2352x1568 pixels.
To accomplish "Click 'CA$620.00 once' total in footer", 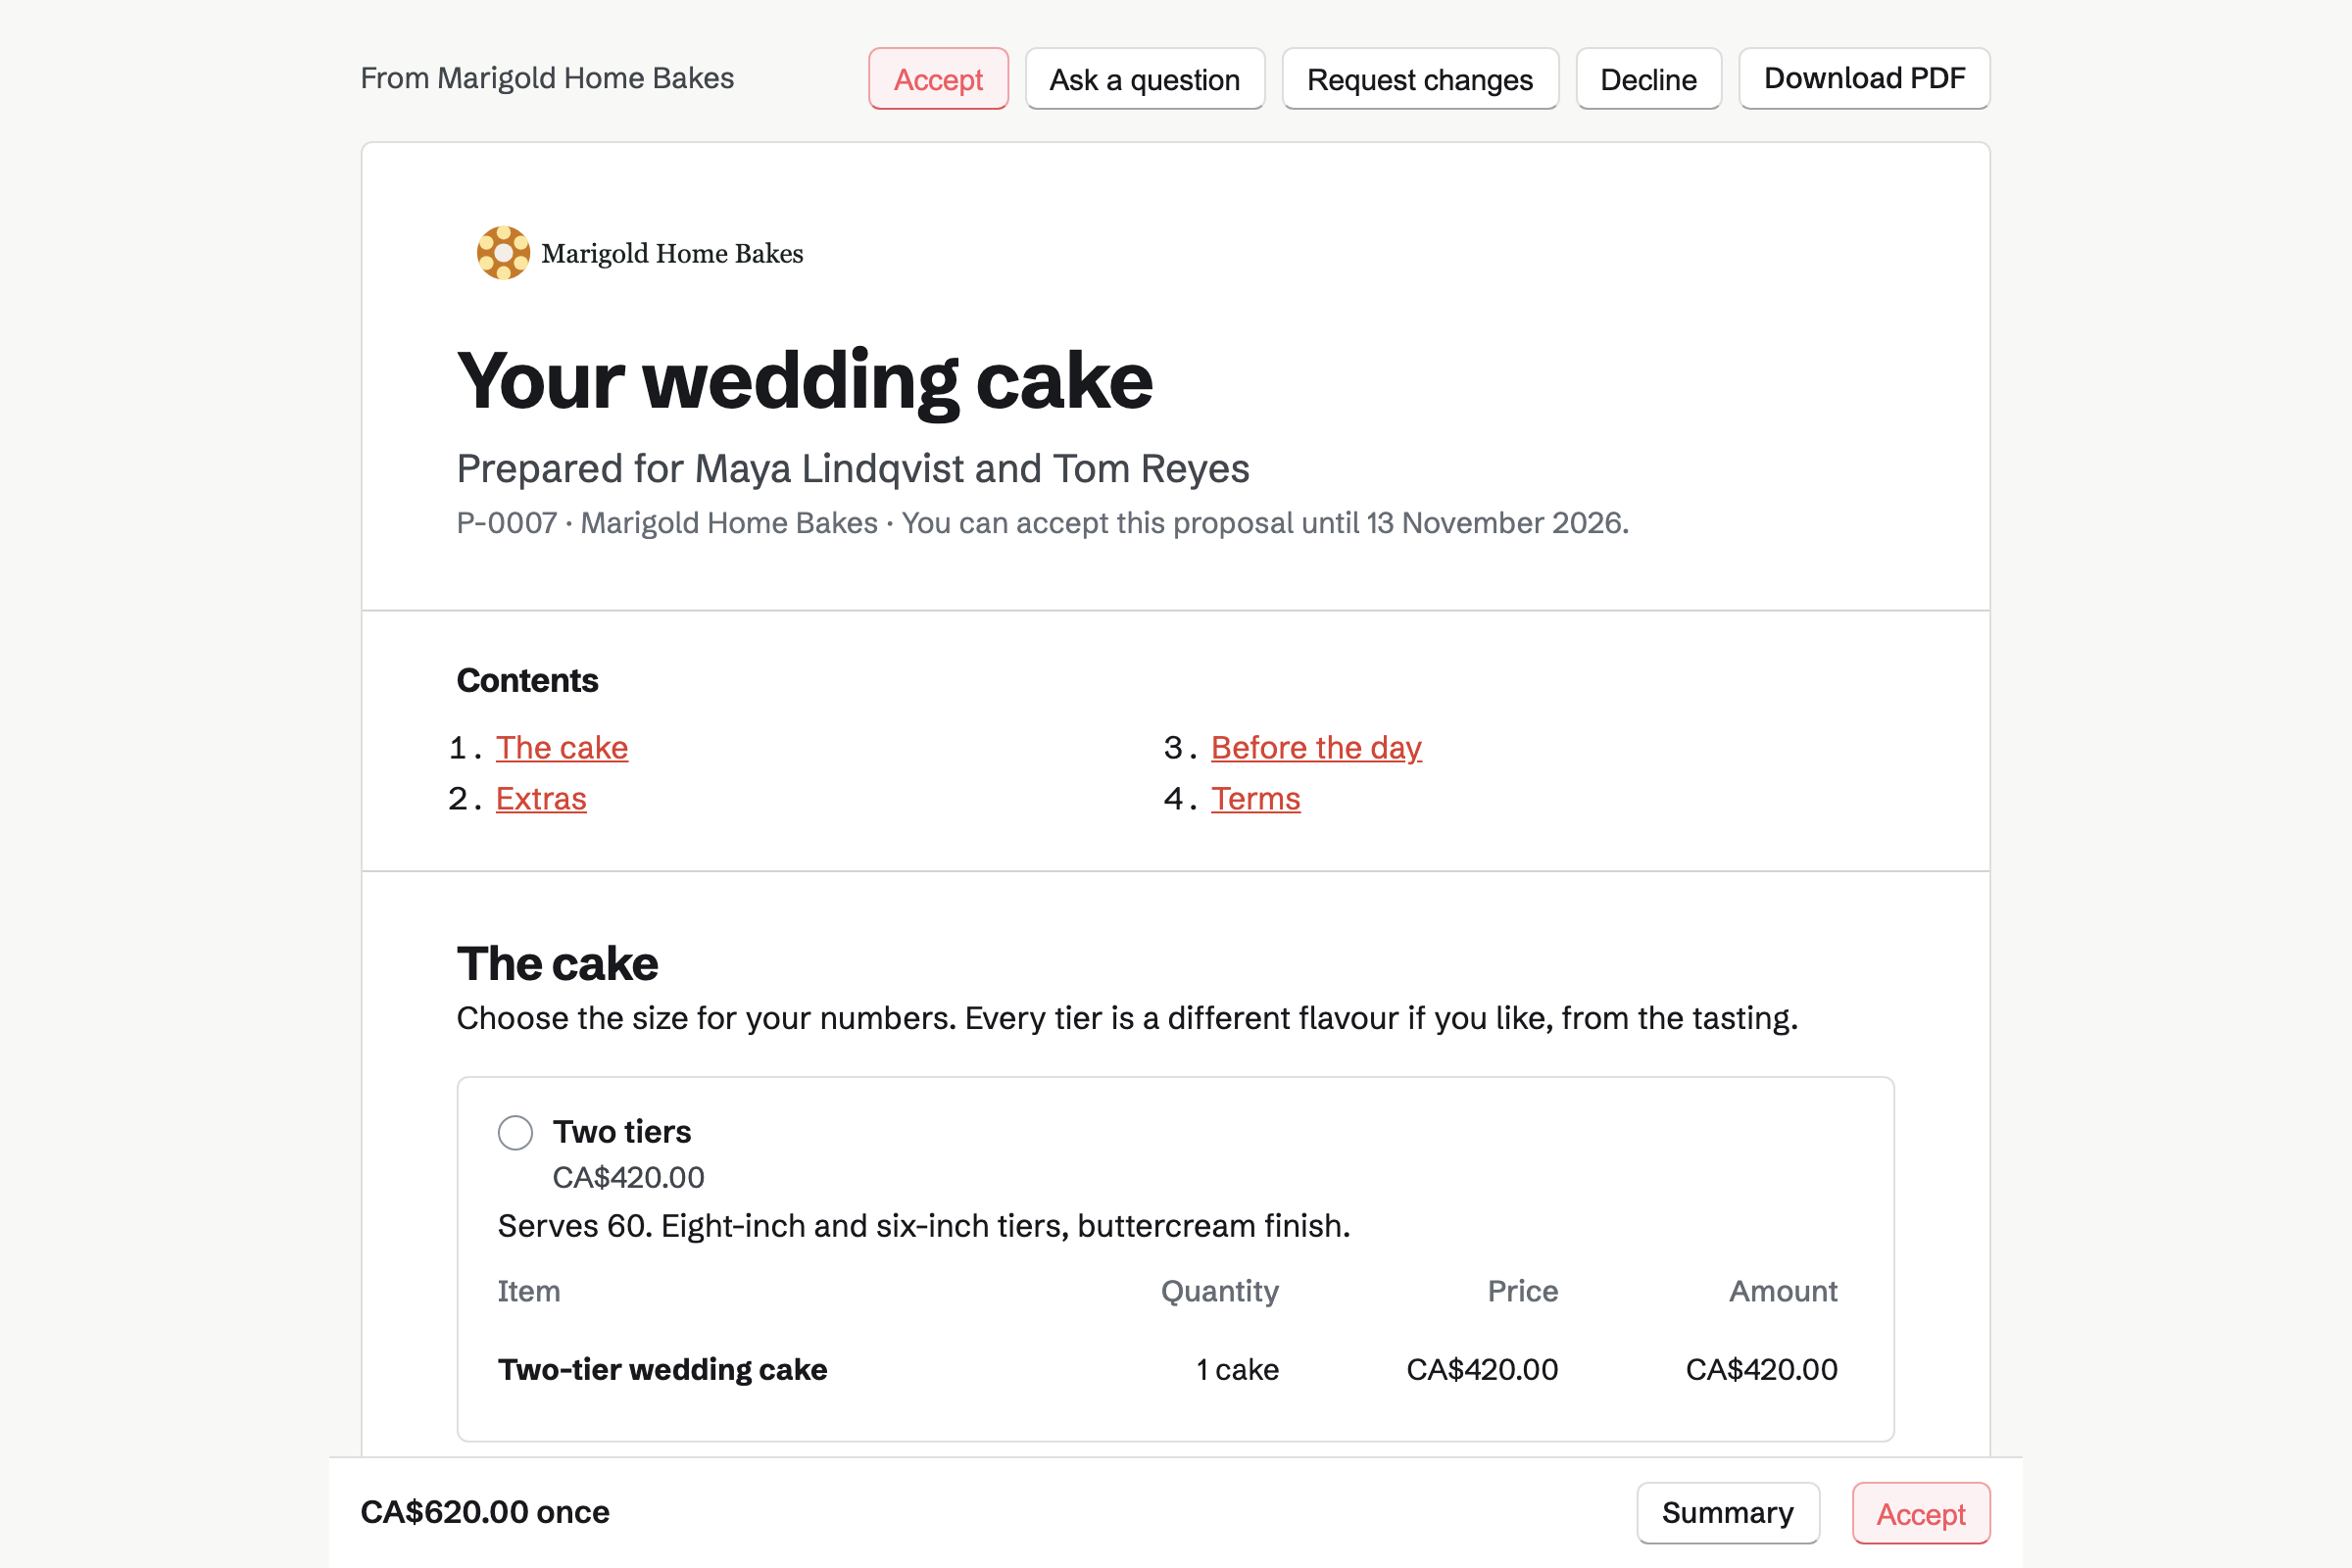I will point(485,1512).
